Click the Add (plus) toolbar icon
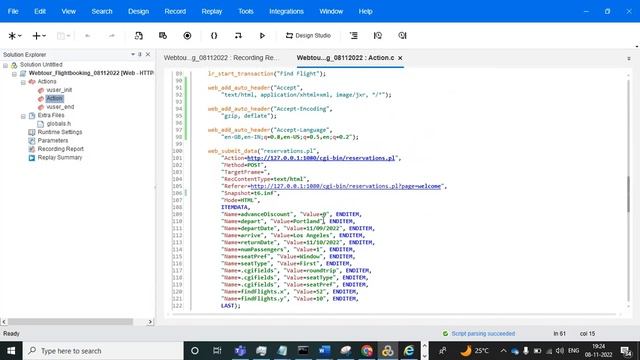The height and width of the screenshot is (360, 640). click(36, 36)
